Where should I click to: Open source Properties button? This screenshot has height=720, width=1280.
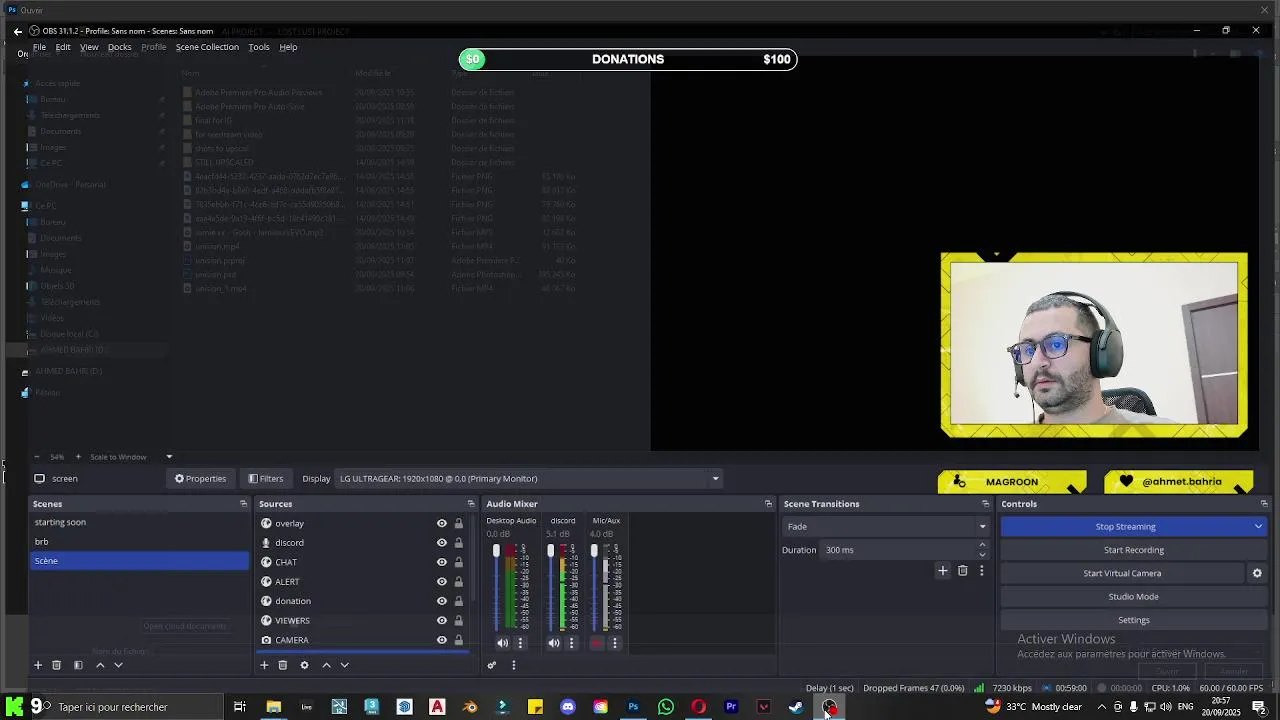200,478
